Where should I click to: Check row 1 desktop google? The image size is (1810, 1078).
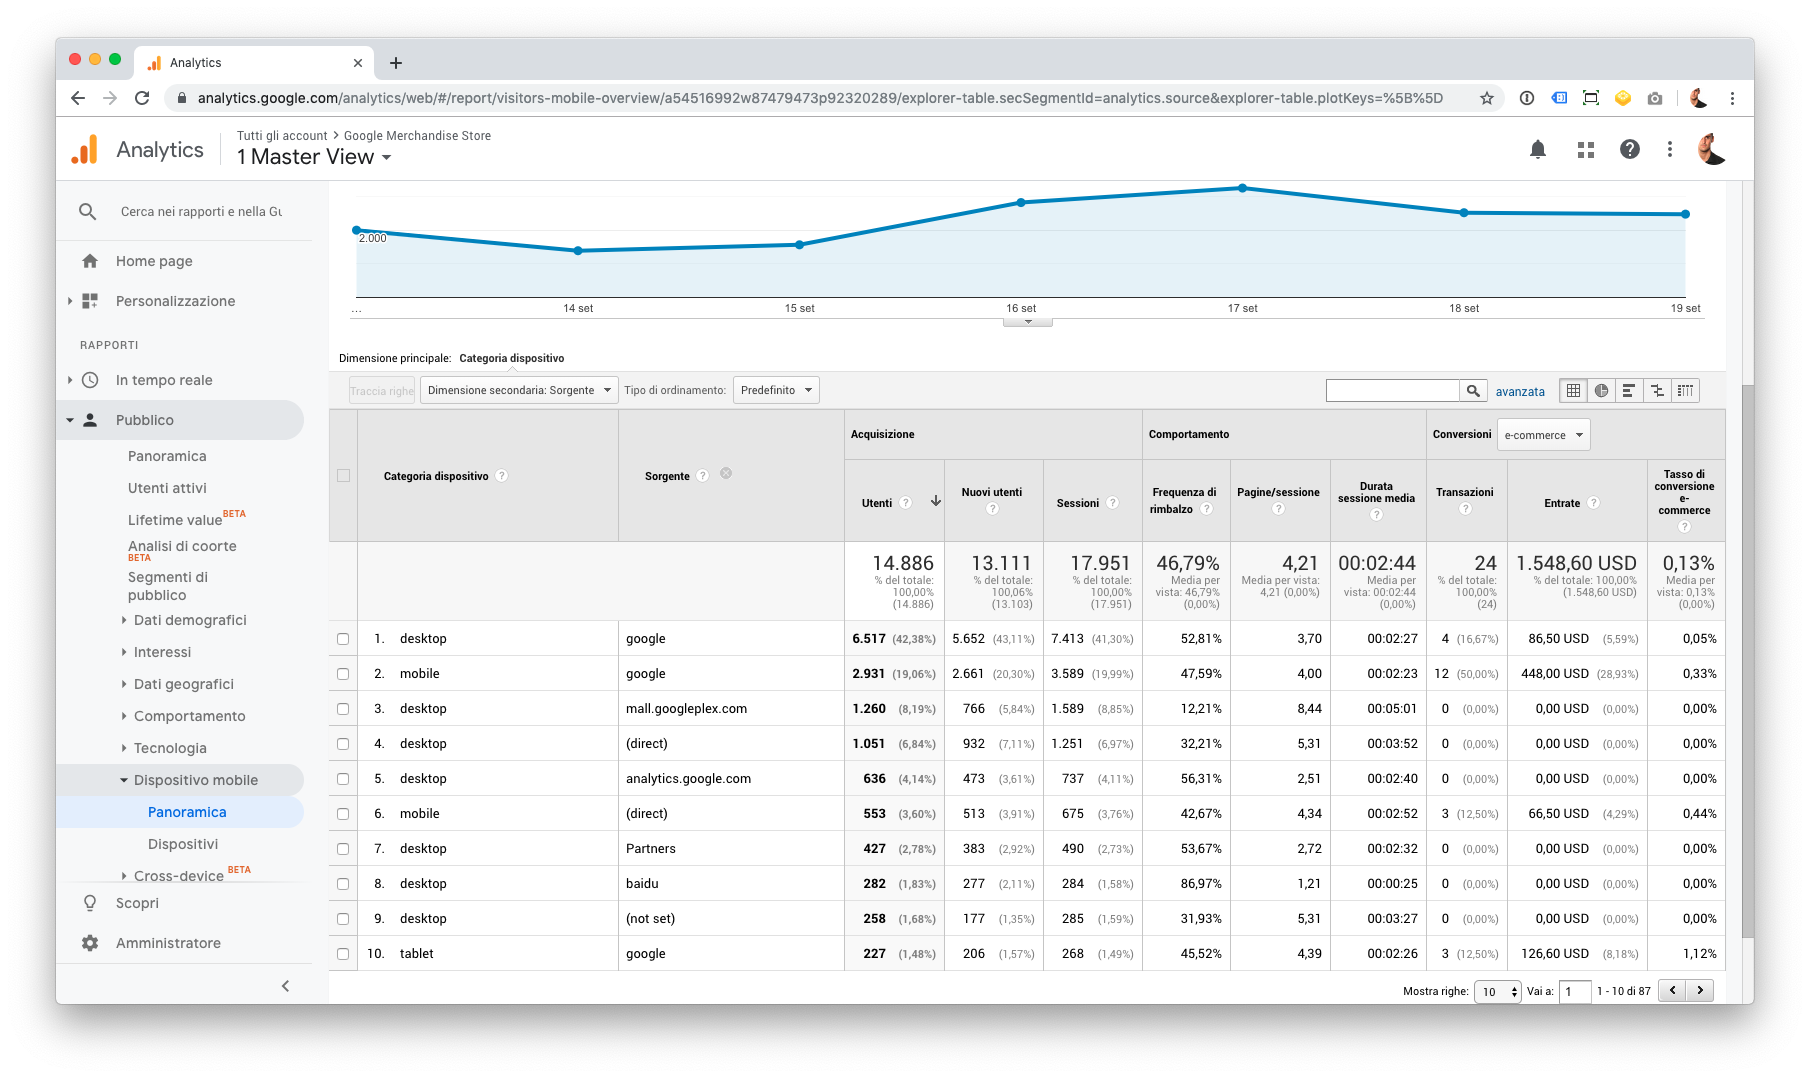pyautogui.click(x=343, y=639)
